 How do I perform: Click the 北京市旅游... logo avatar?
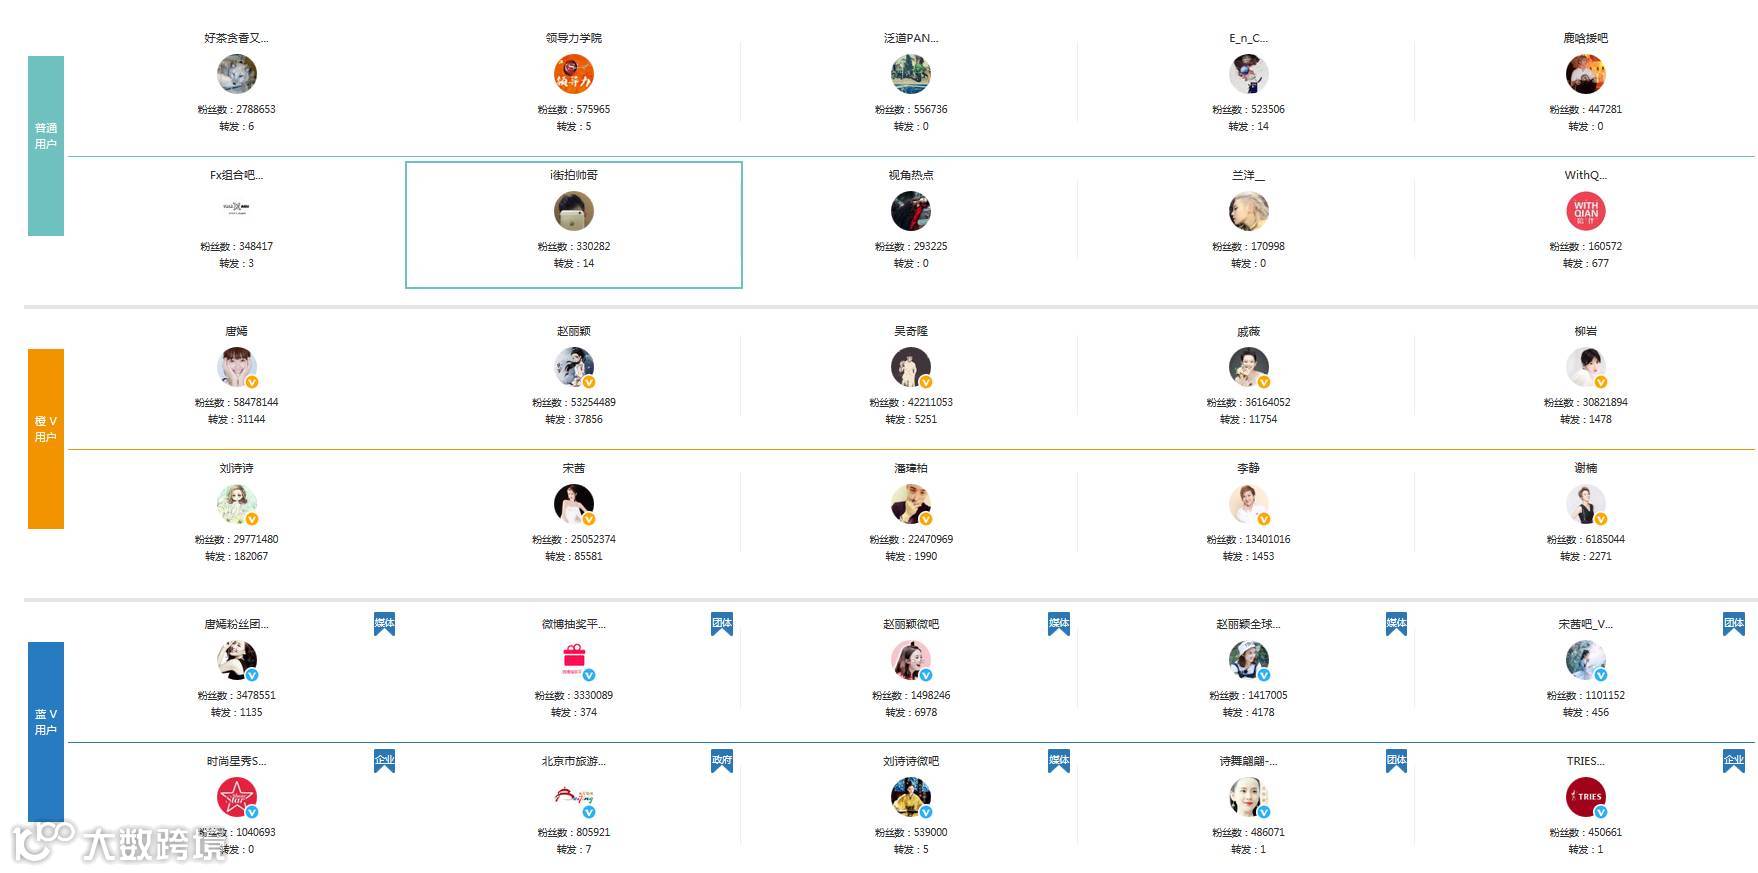tap(573, 797)
